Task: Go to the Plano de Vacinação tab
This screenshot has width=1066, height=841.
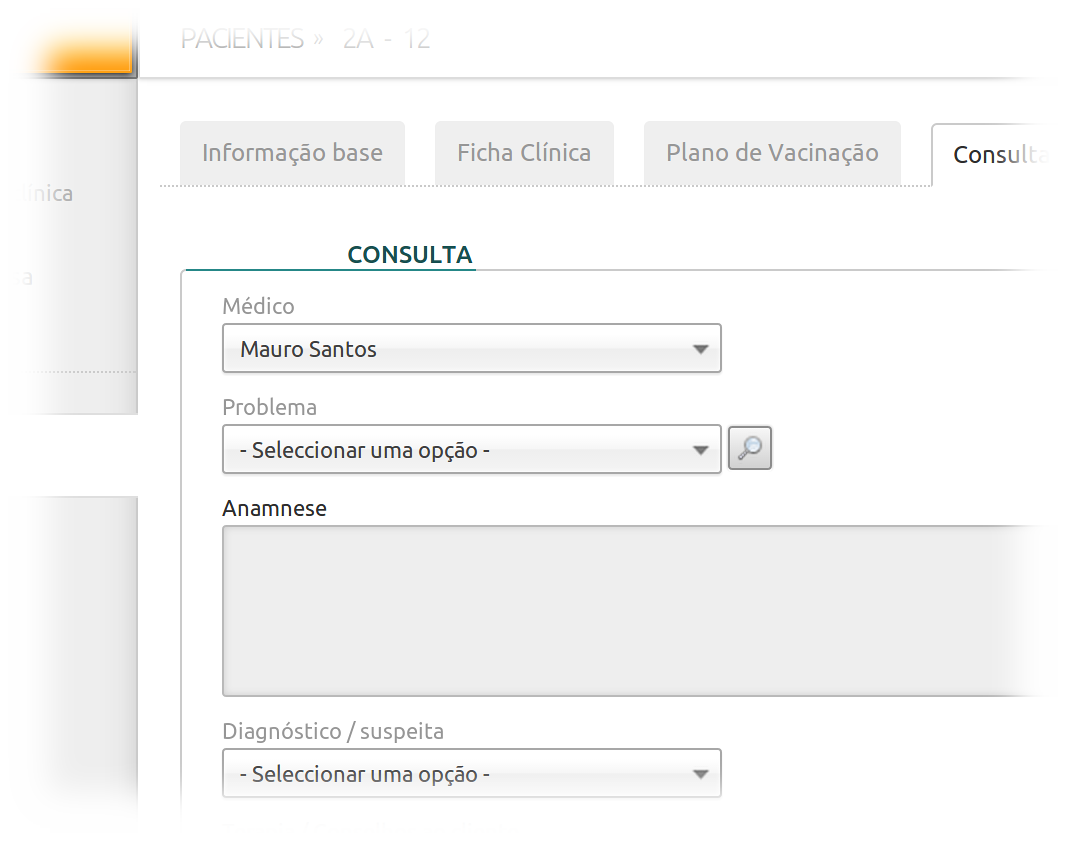Action: click(772, 153)
